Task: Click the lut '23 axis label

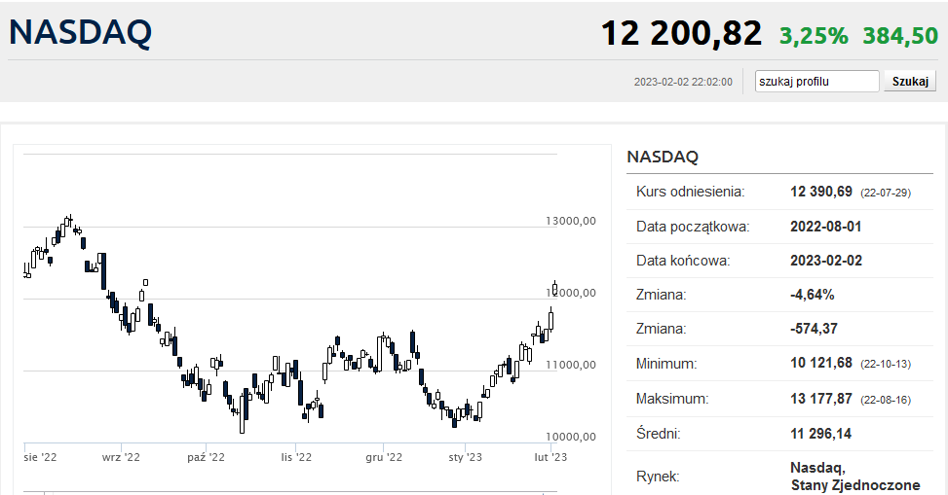Action: pyautogui.click(x=551, y=458)
